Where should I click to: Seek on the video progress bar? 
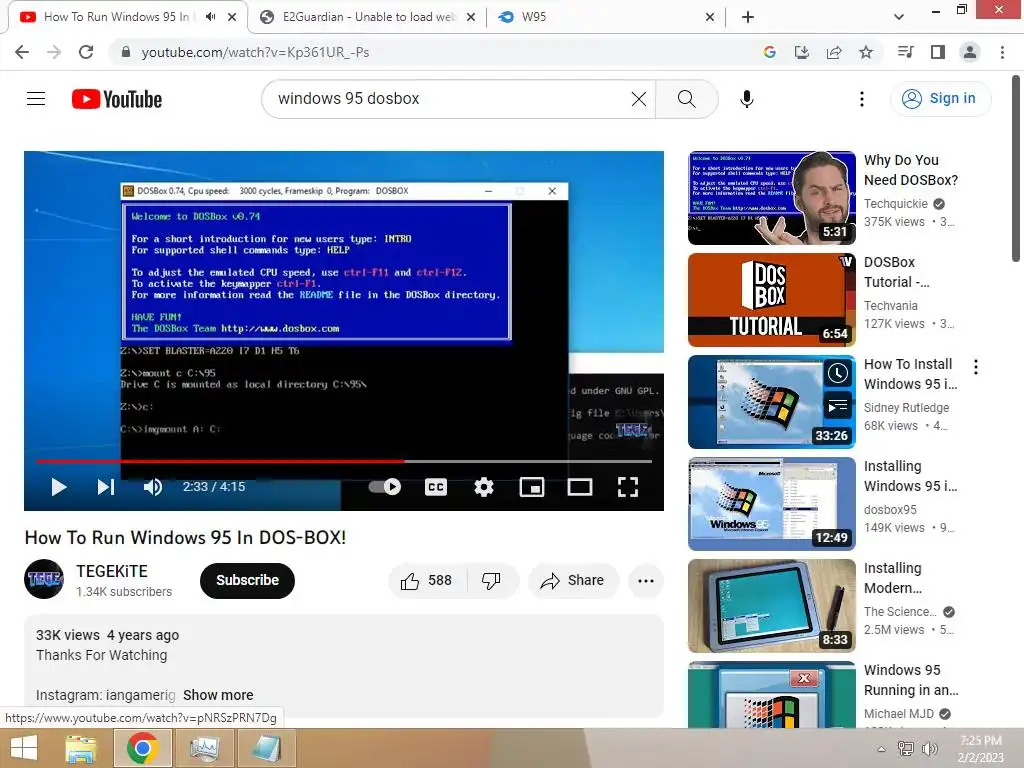point(344,461)
